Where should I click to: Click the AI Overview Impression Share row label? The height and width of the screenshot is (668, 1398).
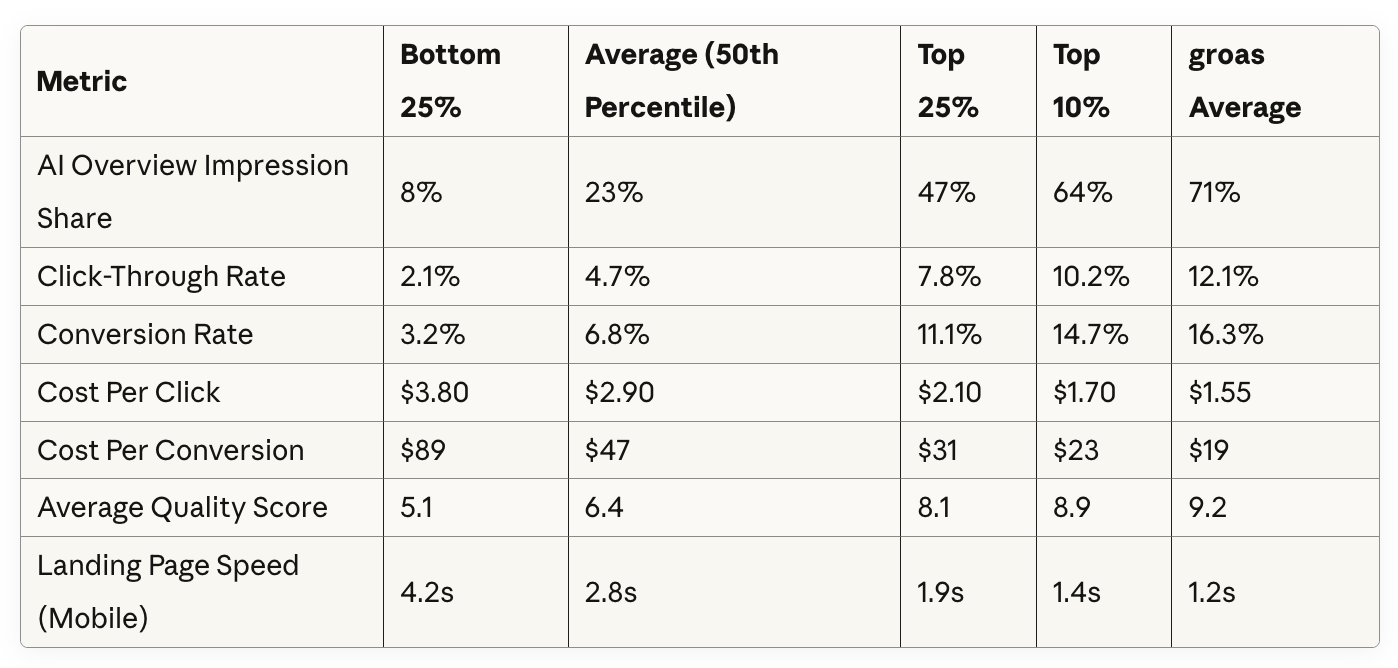click(193, 192)
